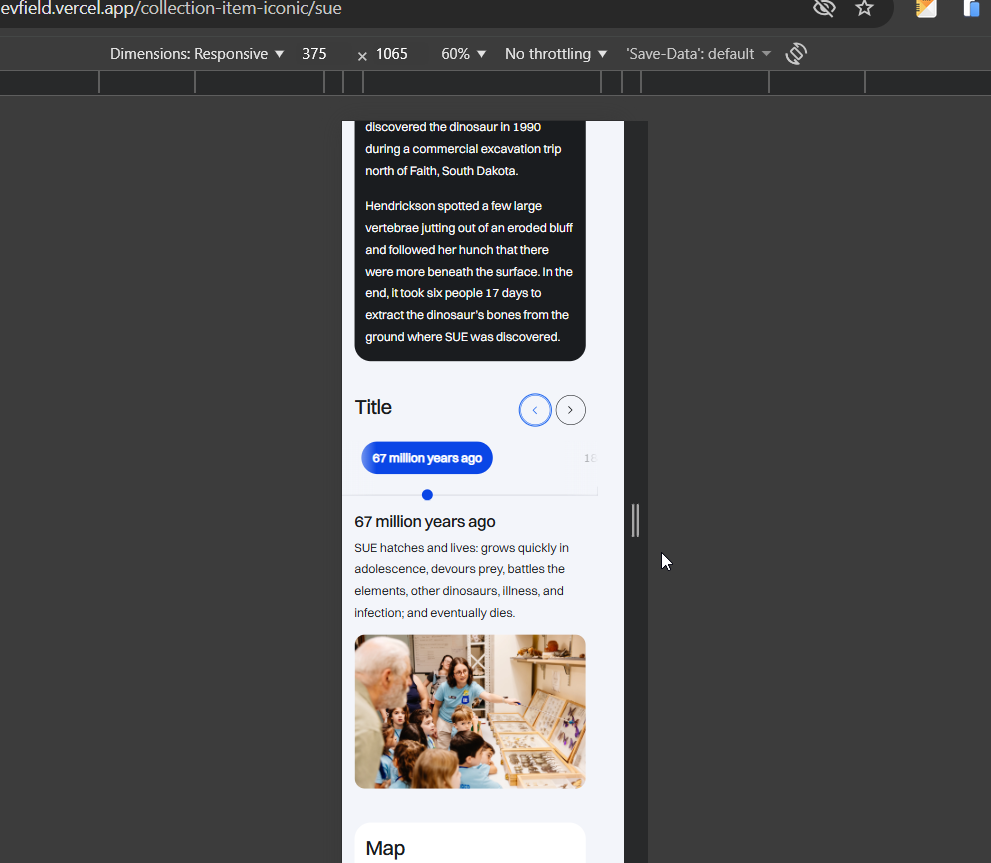Click the blue extension icon at right edge

coord(973,8)
